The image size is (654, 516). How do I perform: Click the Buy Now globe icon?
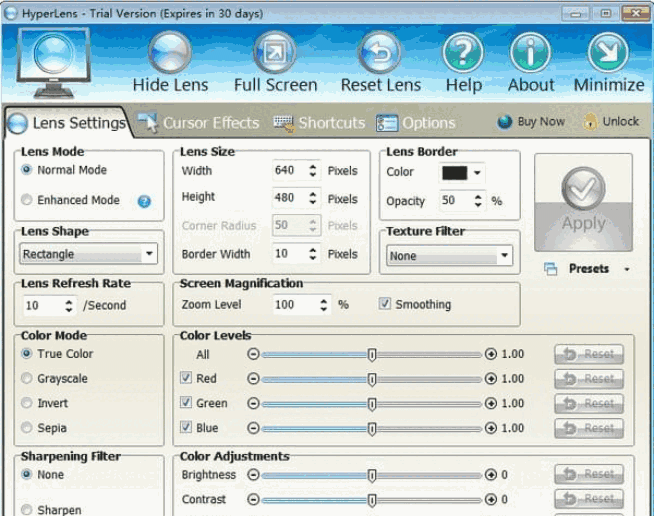pyautogui.click(x=505, y=122)
